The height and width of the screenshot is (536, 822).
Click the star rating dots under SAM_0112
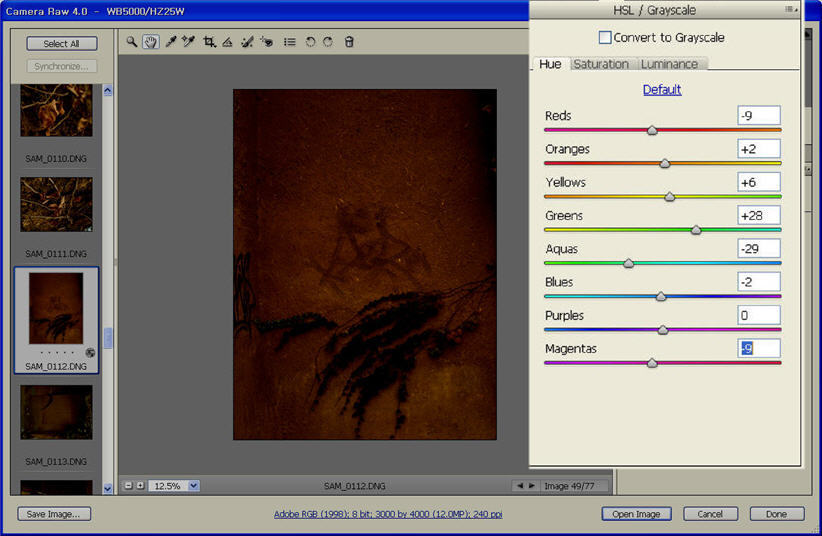coord(57,352)
